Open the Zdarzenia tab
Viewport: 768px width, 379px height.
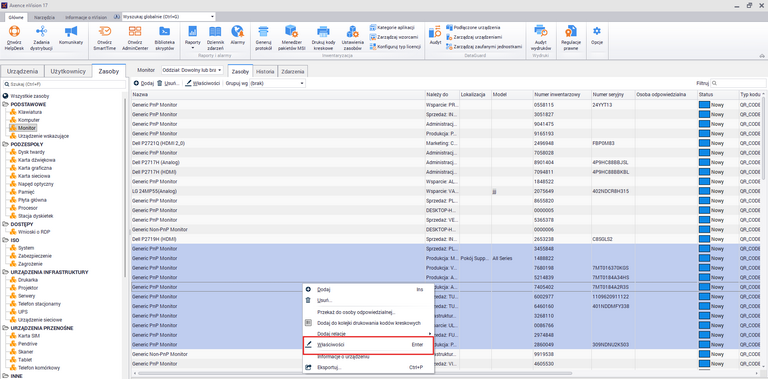tap(292, 71)
